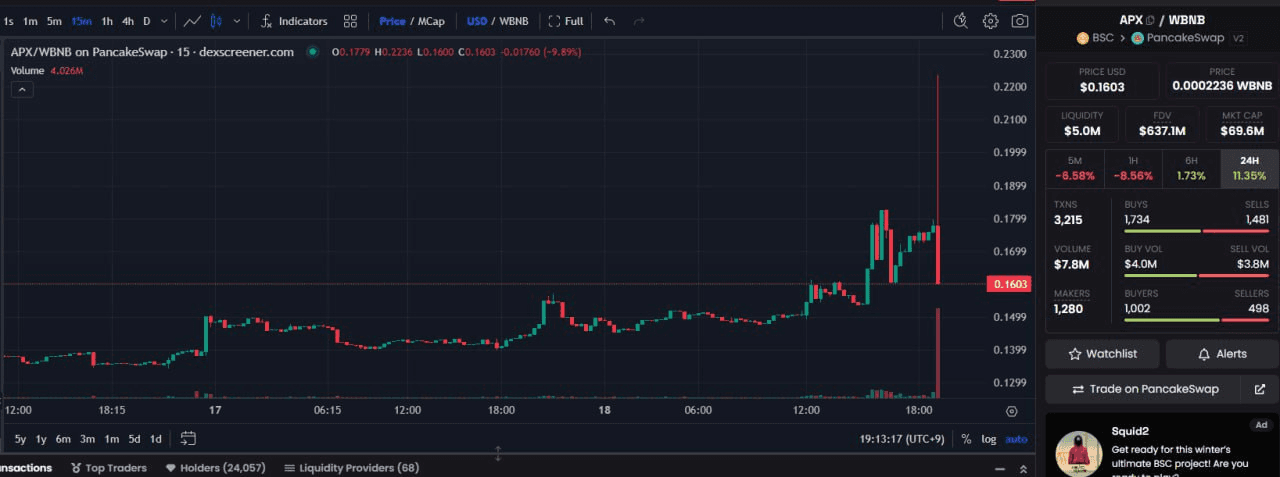Open timezone selector showing UTC+9

901,439
